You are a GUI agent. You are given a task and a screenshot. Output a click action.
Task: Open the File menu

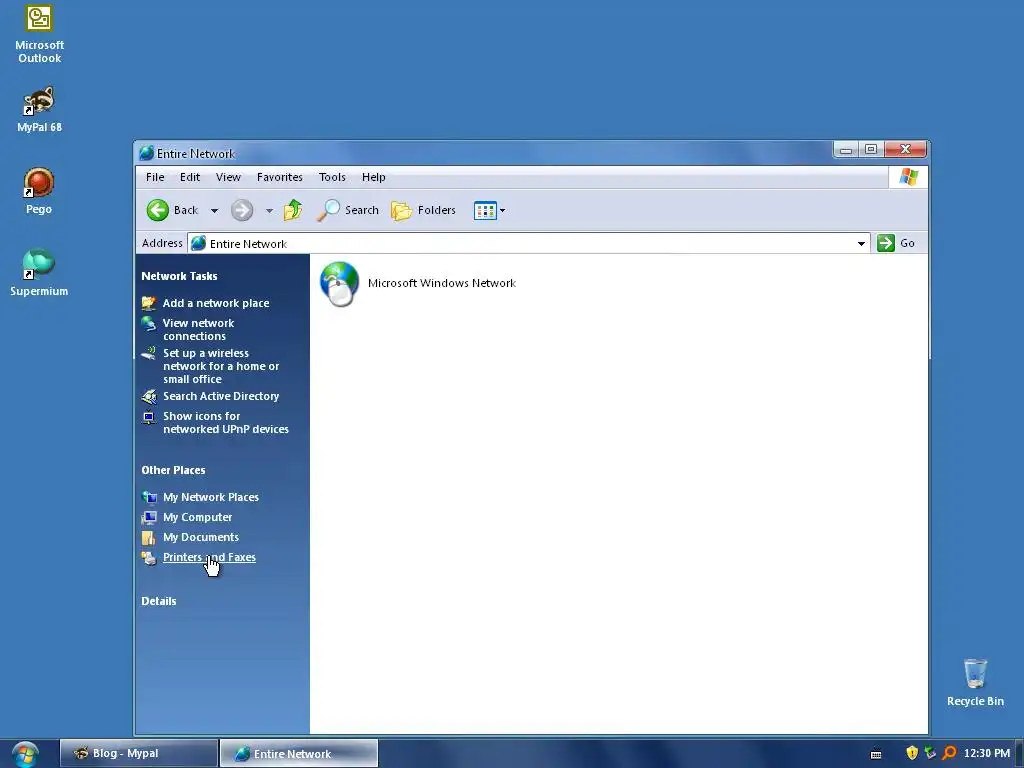(155, 177)
